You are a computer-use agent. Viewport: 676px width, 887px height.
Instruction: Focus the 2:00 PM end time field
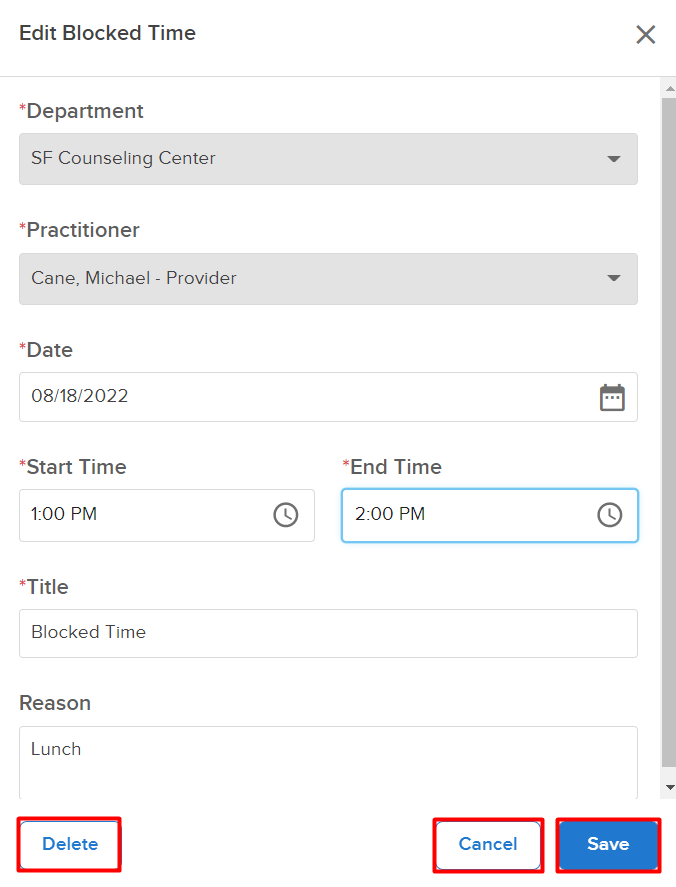(490, 515)
